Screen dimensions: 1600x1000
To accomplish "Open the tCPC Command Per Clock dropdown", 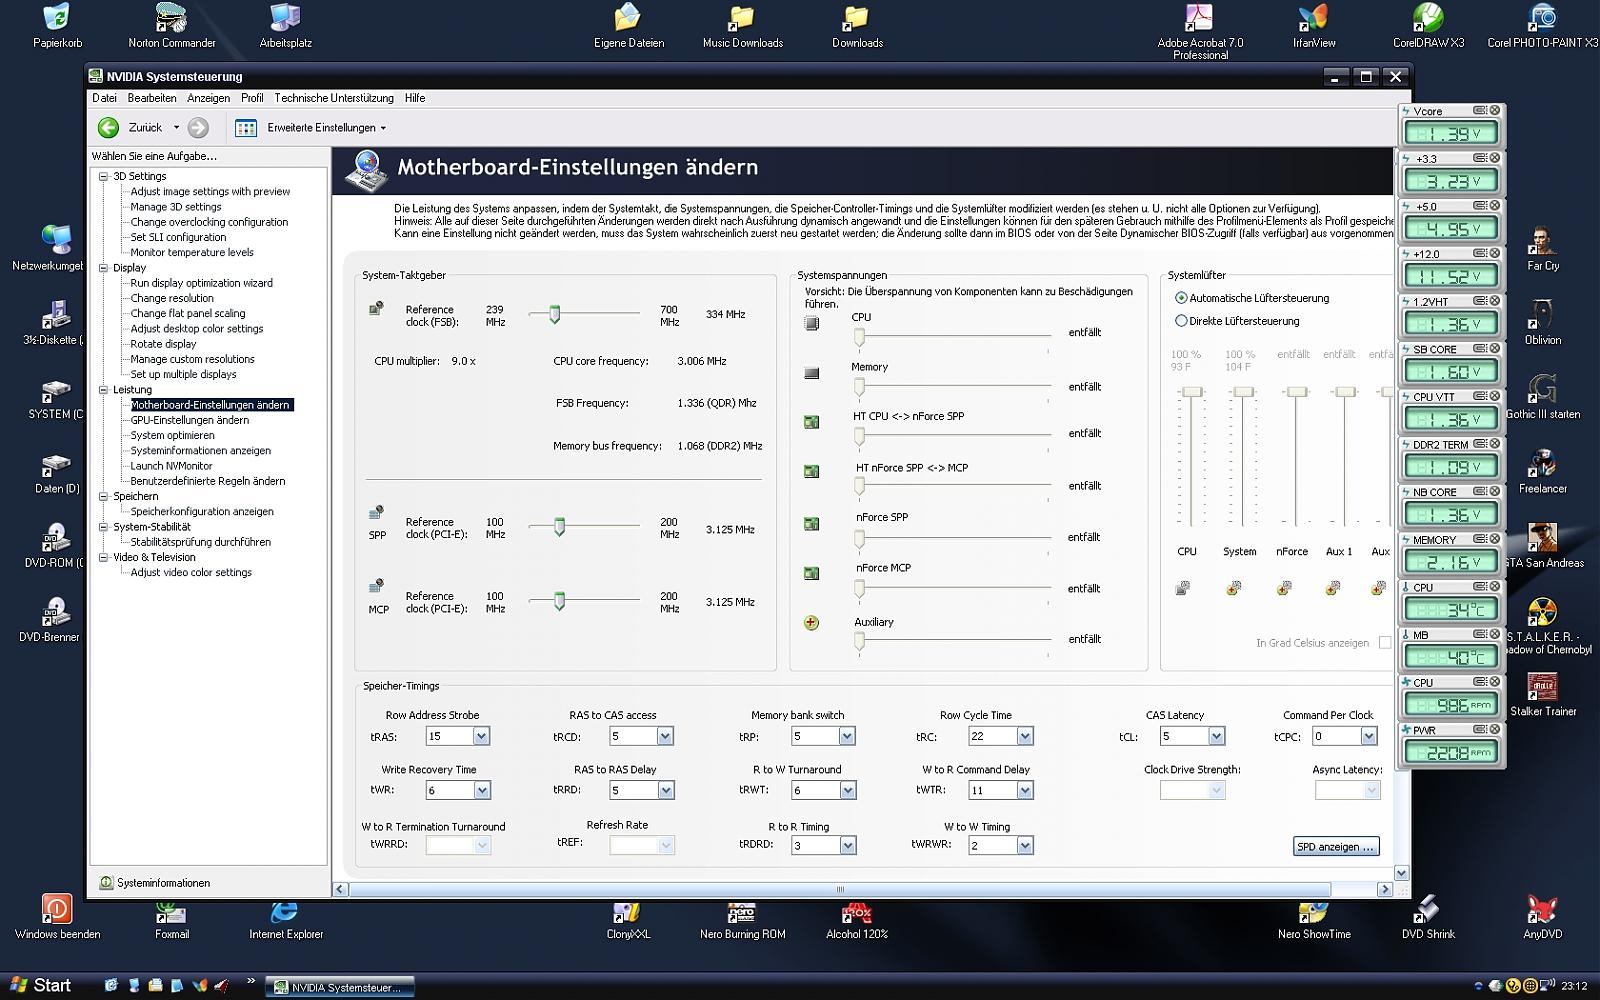I will [x=1370, y=736].
